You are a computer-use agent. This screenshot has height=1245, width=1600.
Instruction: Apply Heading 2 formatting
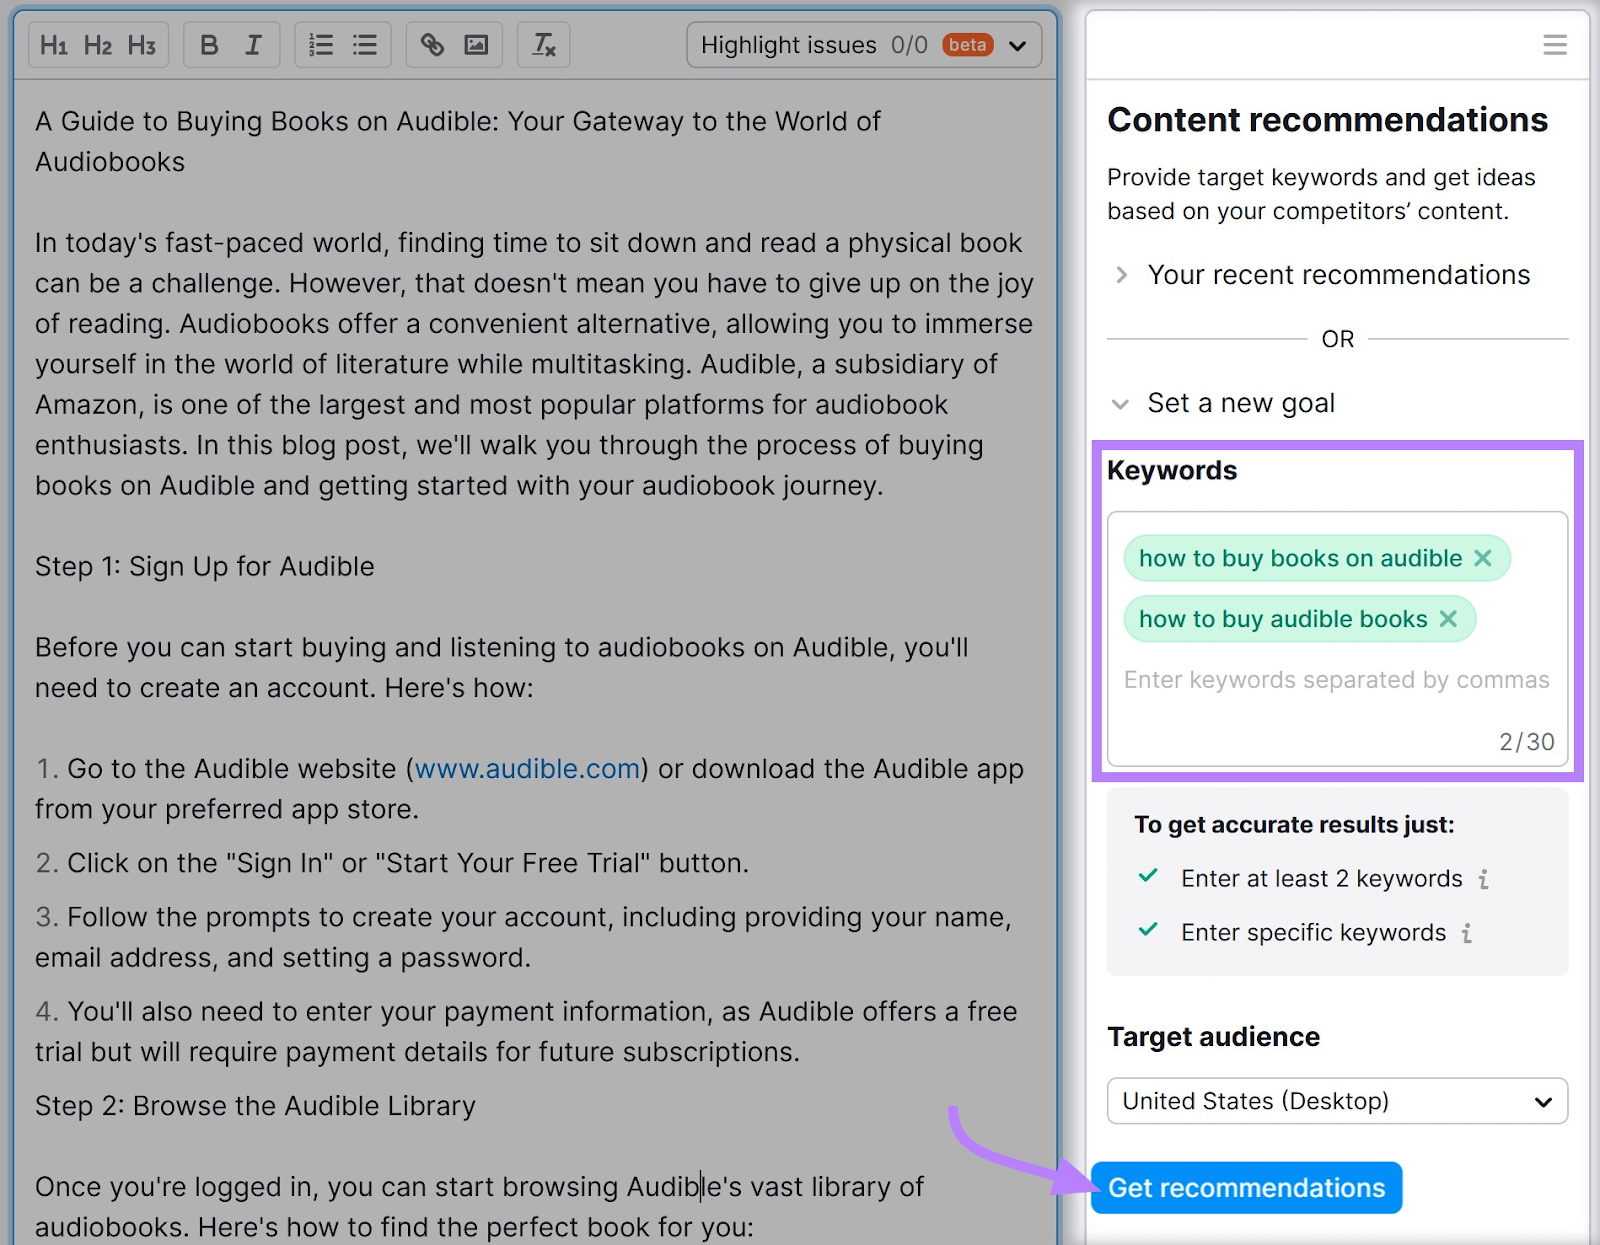pos(97,44)
